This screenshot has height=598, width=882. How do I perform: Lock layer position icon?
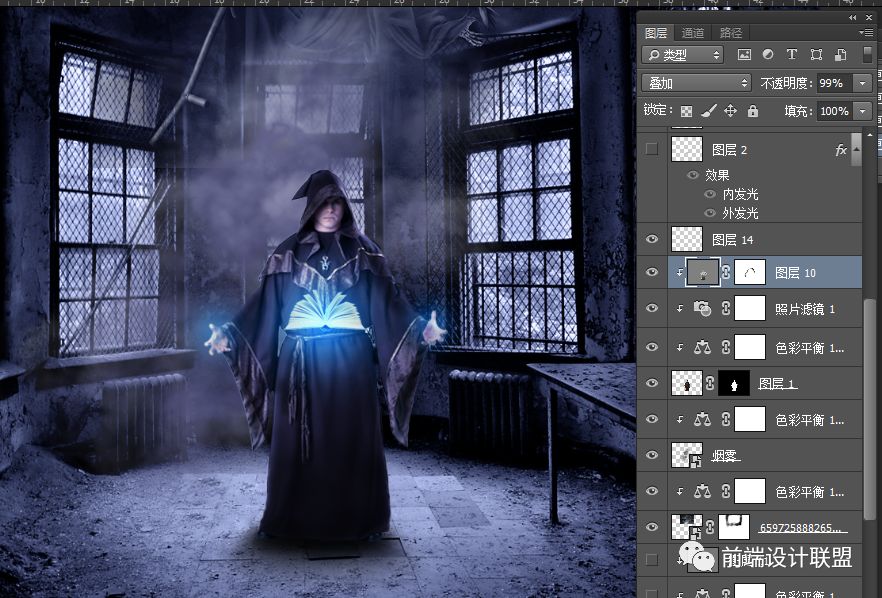730,111
